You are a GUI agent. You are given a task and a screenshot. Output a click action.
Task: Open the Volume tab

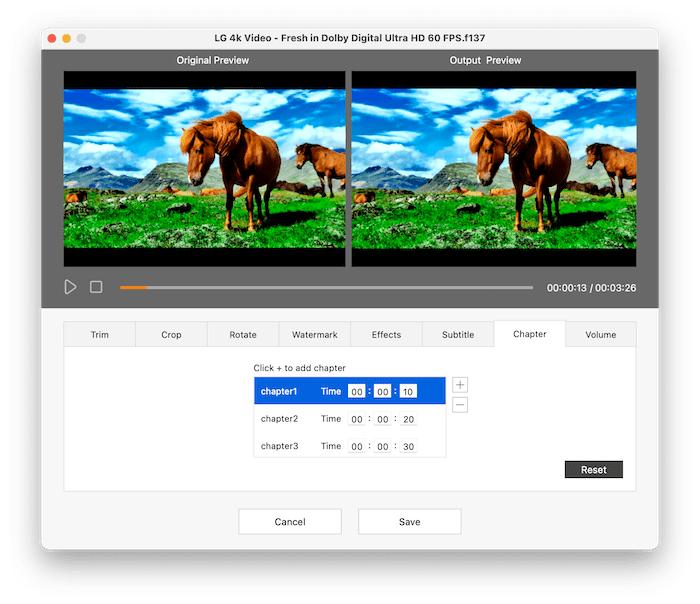pyautogui.click(x=600, y=335)
